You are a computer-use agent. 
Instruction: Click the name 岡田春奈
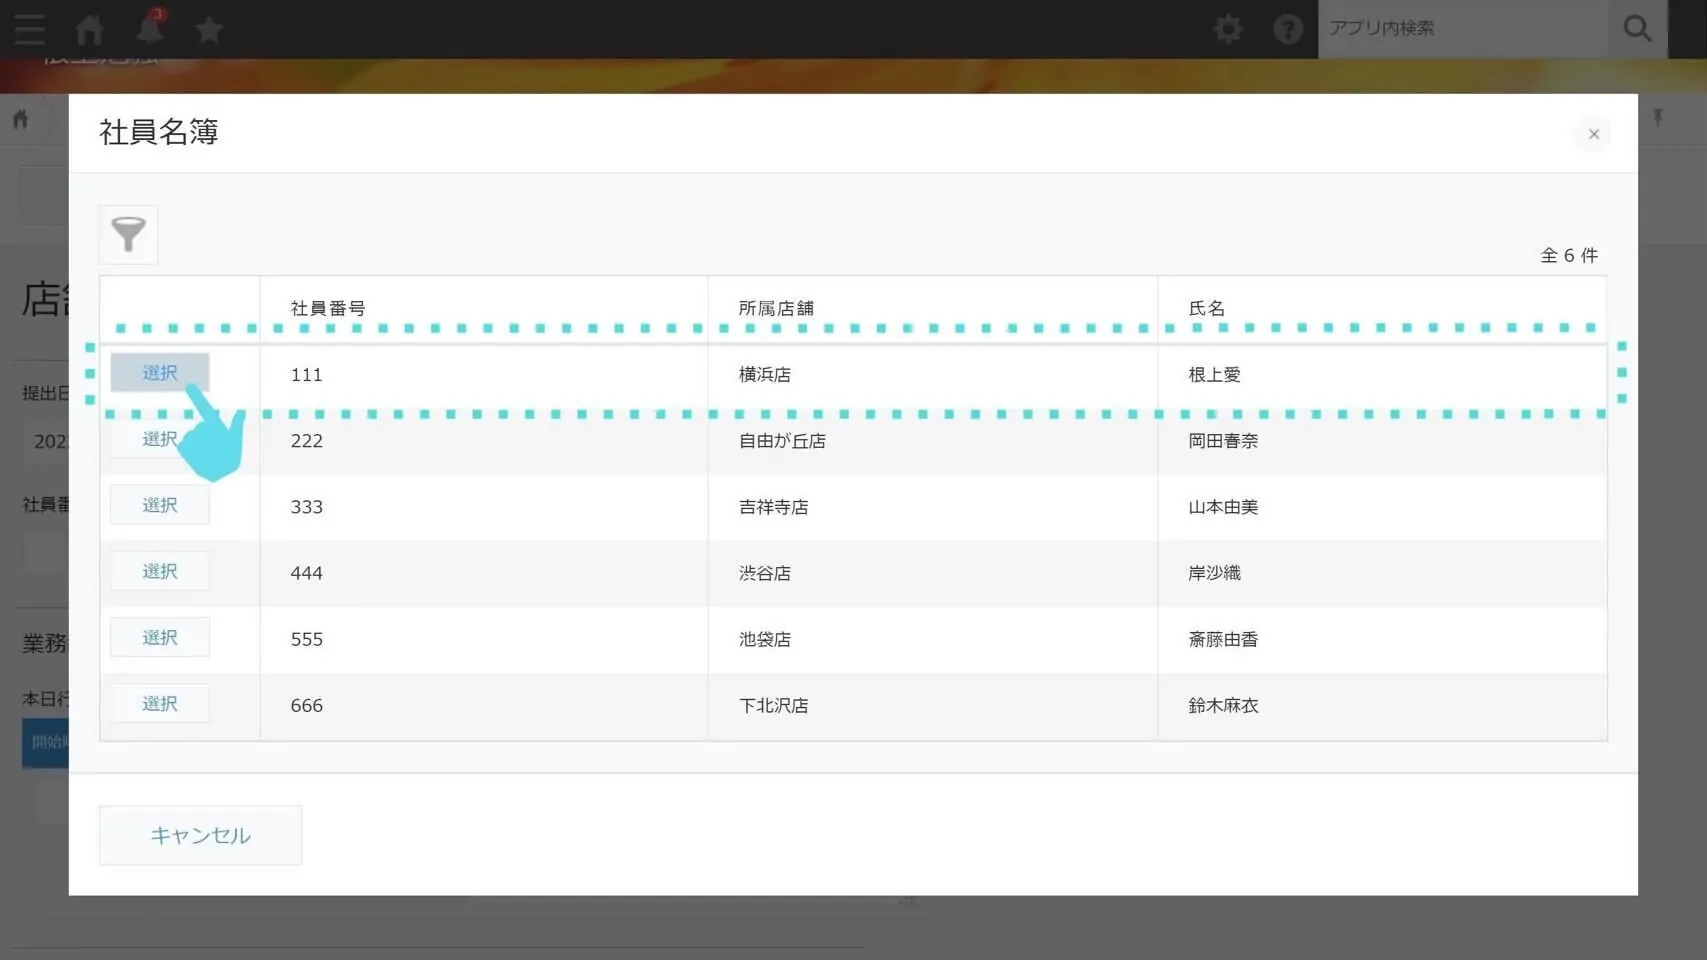pyautogui.click(x=1223, y=441)
